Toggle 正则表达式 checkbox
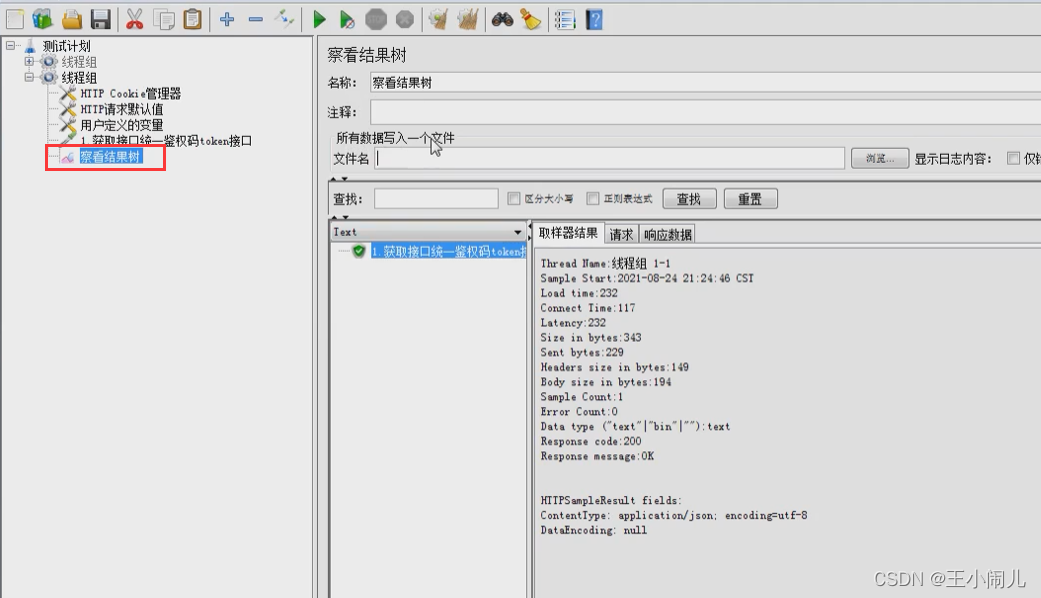The width and height of the screenshot is (1041, 598). [x=593, y=198]
